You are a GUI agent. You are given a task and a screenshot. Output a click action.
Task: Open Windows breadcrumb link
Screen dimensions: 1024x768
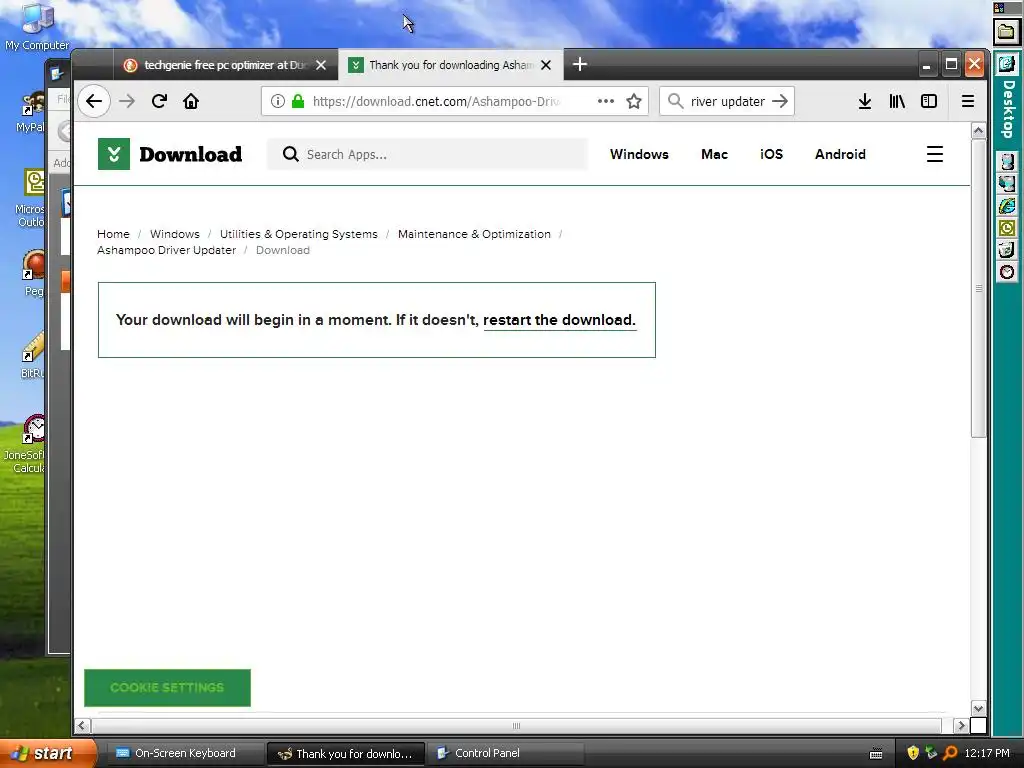pyautogui.click(x=174, y=234)
